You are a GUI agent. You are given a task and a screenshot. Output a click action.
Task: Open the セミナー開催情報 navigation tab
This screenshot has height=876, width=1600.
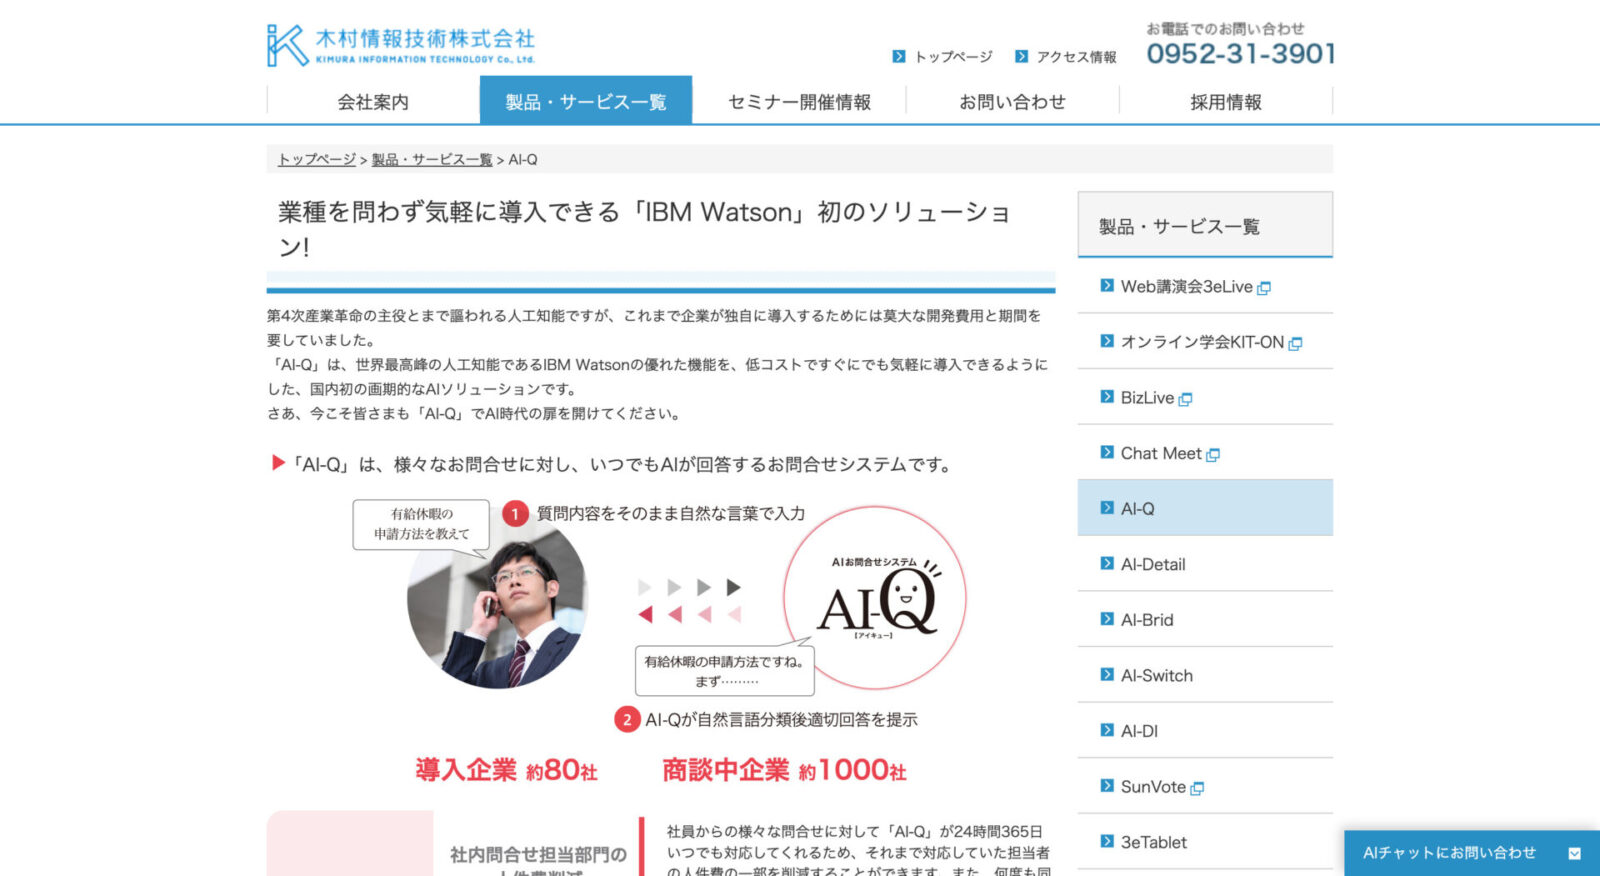pyautogui.click(x=799, y=102)
